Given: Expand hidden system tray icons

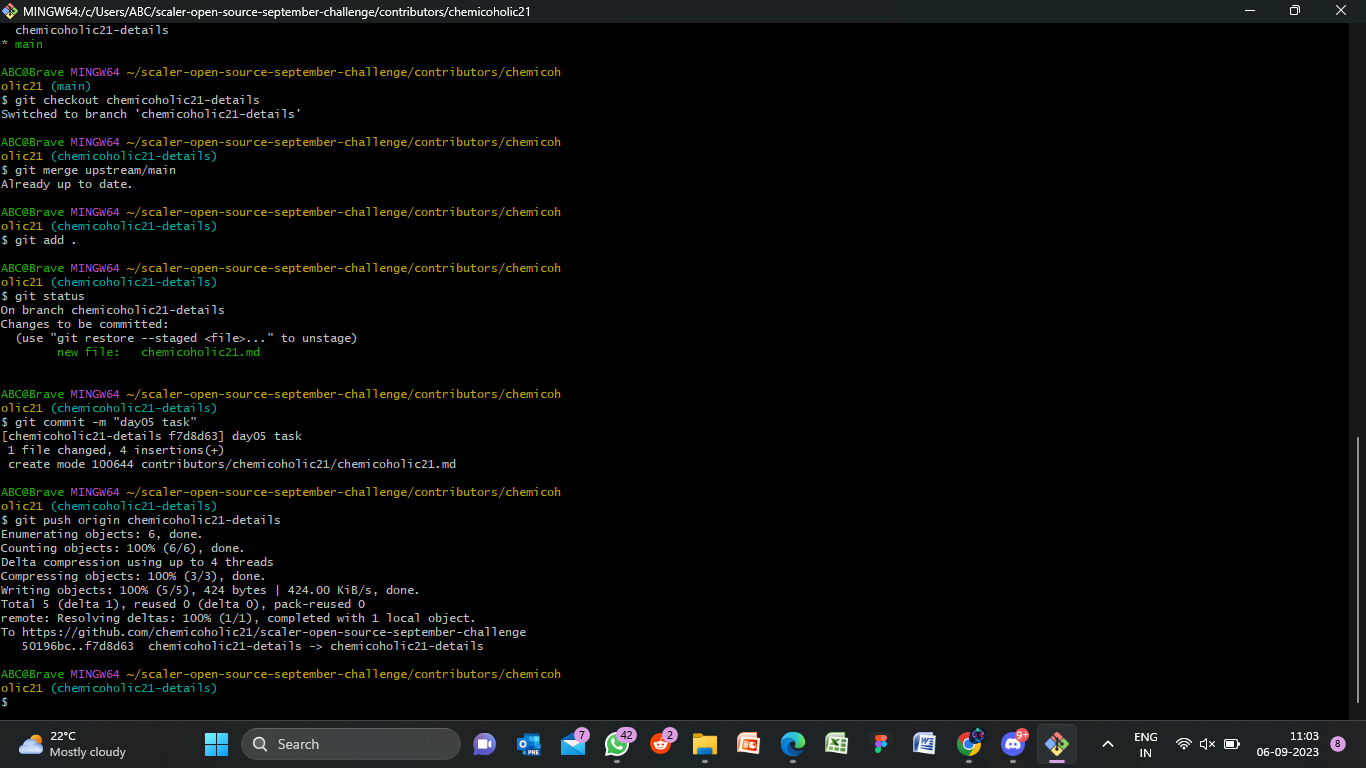Looking at the screenshot, I should click(x=1107, y=744).
